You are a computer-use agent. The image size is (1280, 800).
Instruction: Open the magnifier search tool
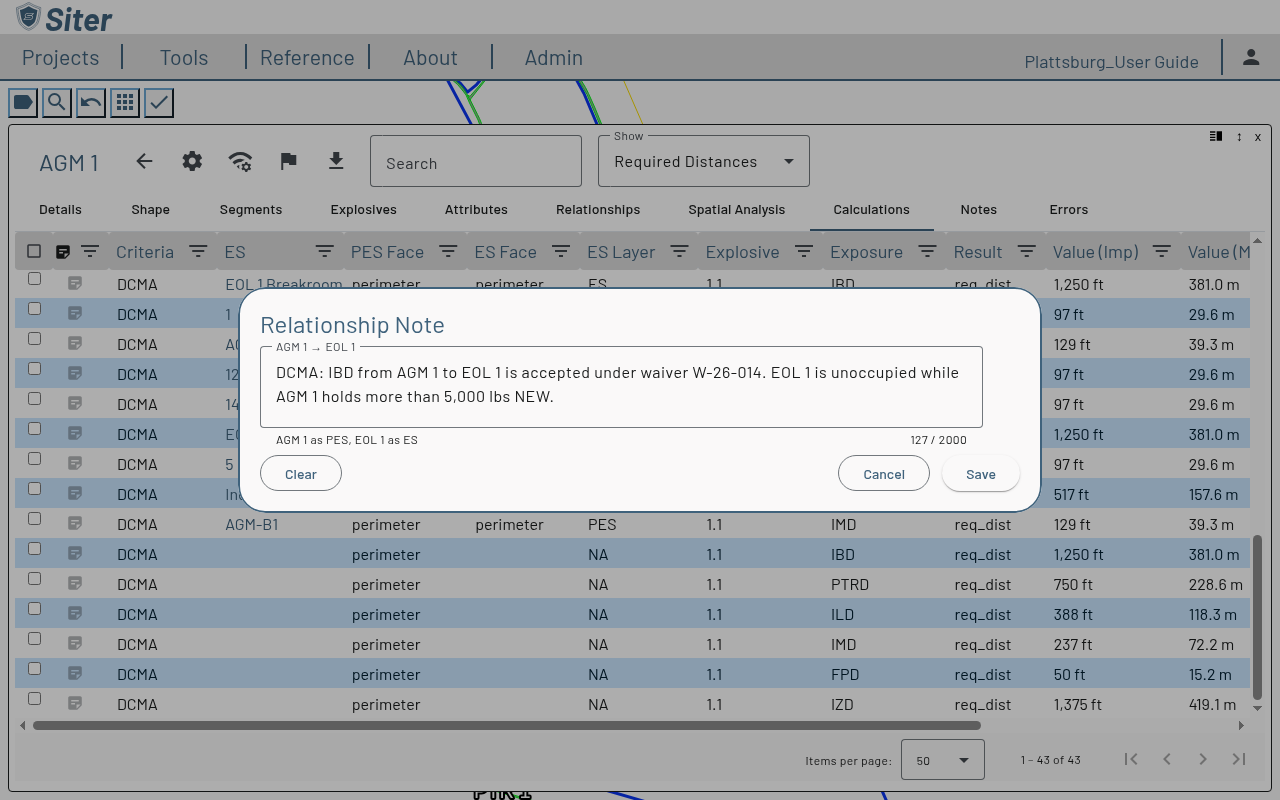(57, 102)
